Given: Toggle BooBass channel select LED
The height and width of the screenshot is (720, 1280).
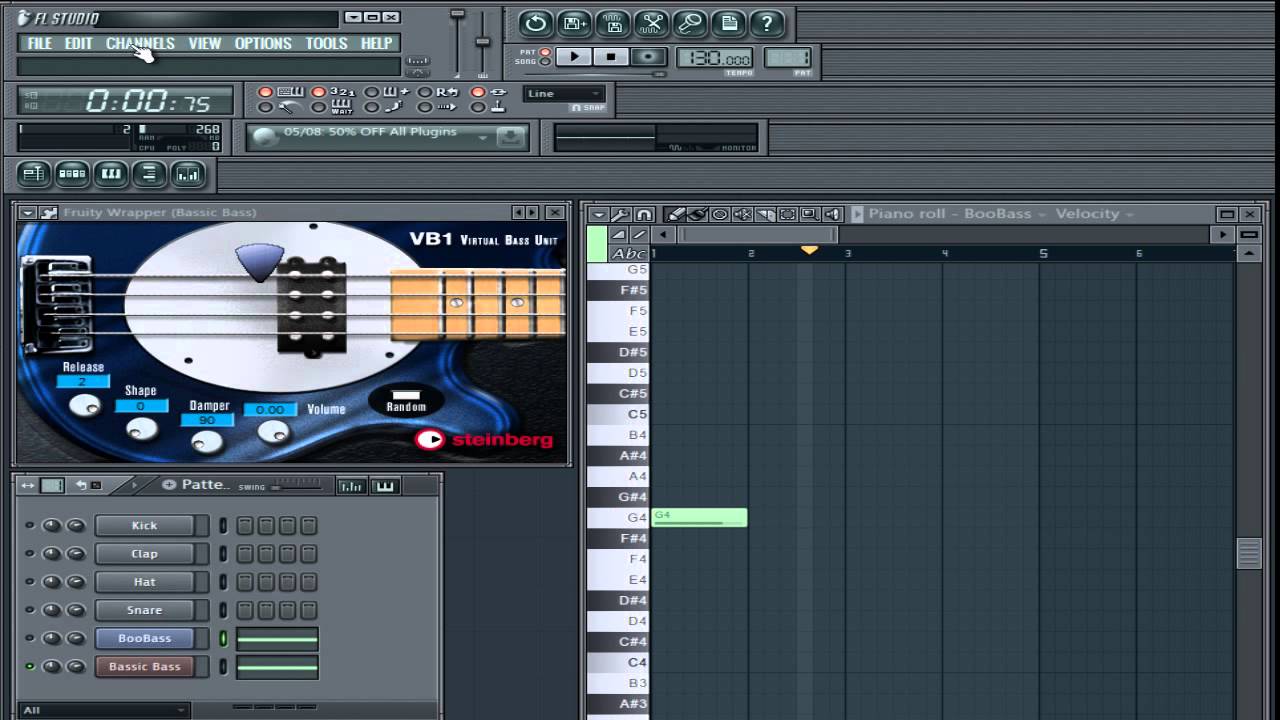Looking at the screenshot, I should [x=223, y=638].
